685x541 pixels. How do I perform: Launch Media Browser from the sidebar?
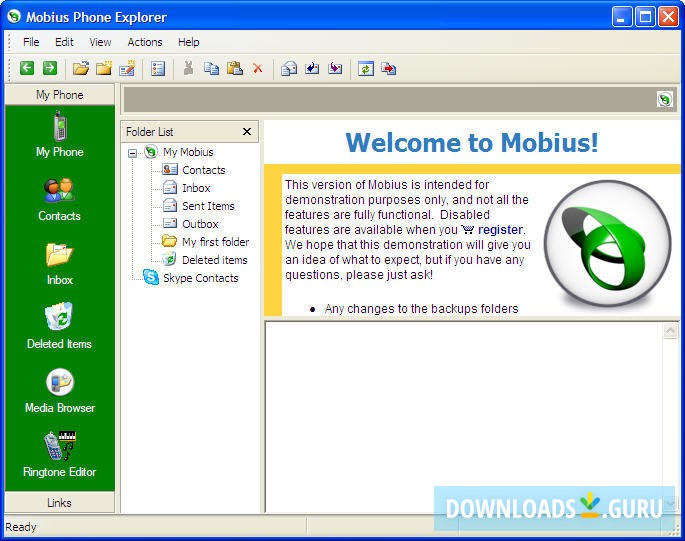point(60,391)
